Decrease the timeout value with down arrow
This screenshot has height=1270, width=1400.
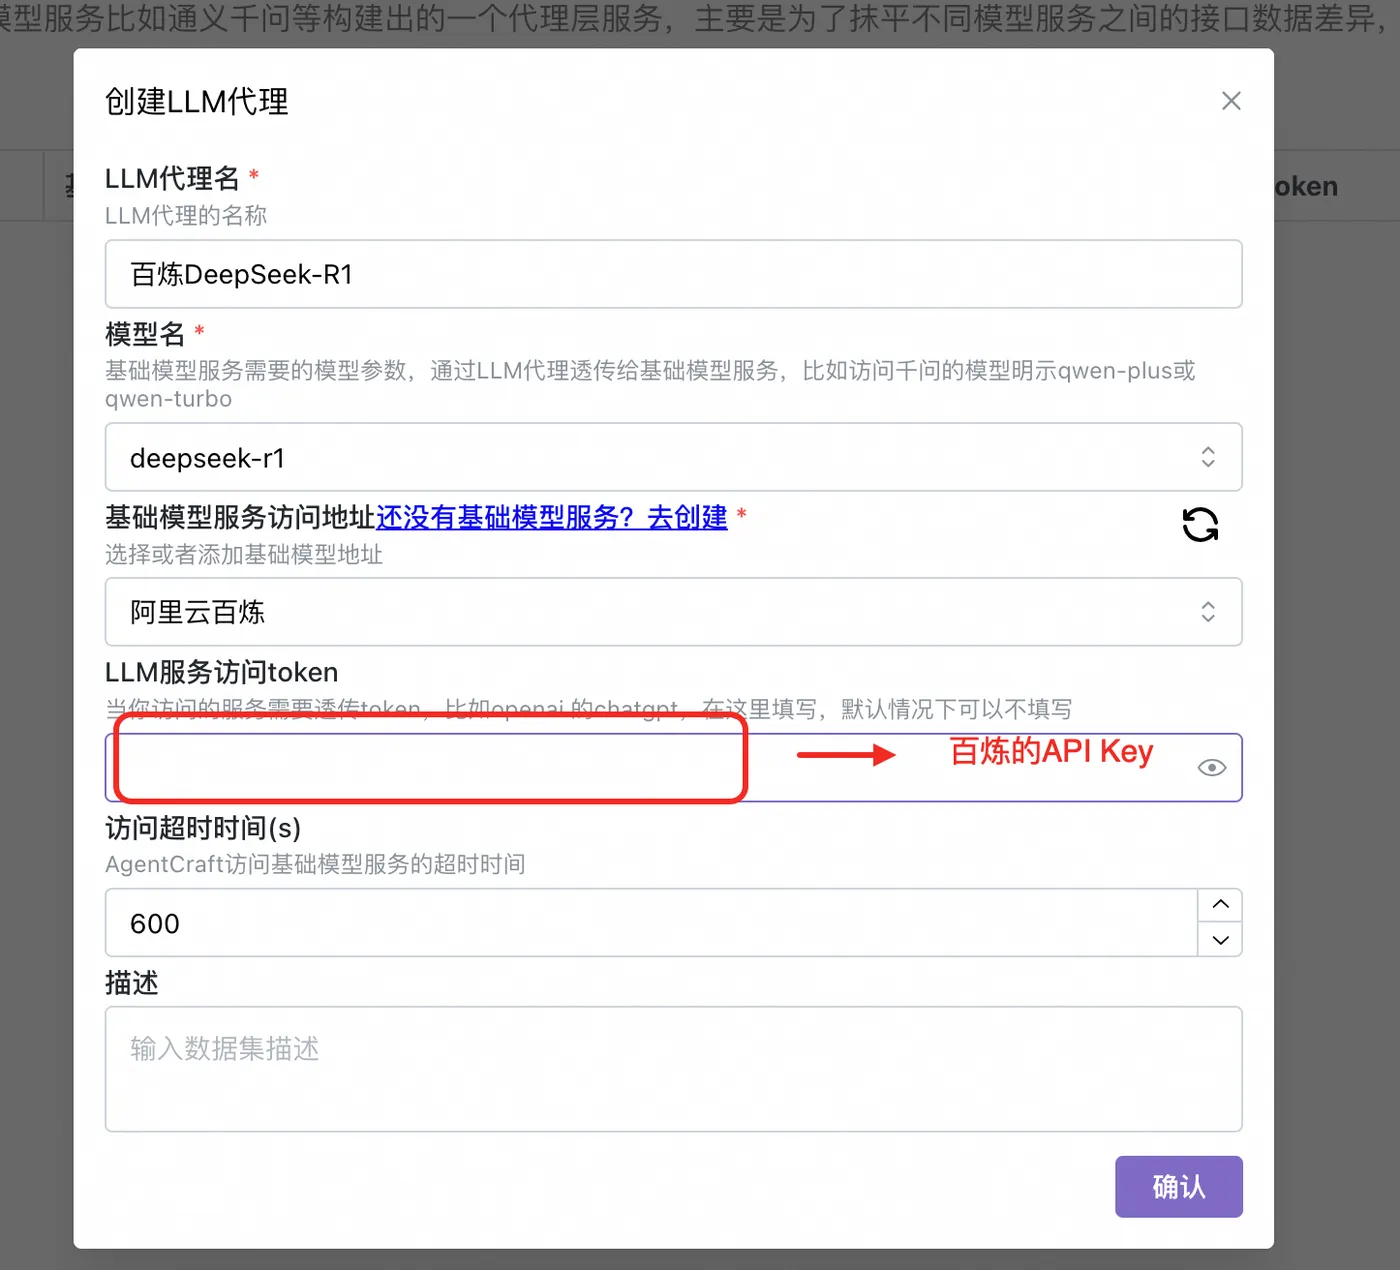[1220, 940]
